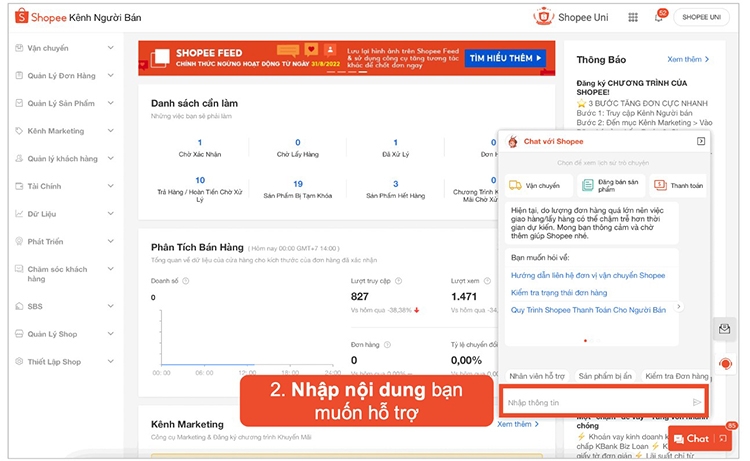Click the Kênh Marketing tag icon

pyautogui.click(x=19, y=131)
